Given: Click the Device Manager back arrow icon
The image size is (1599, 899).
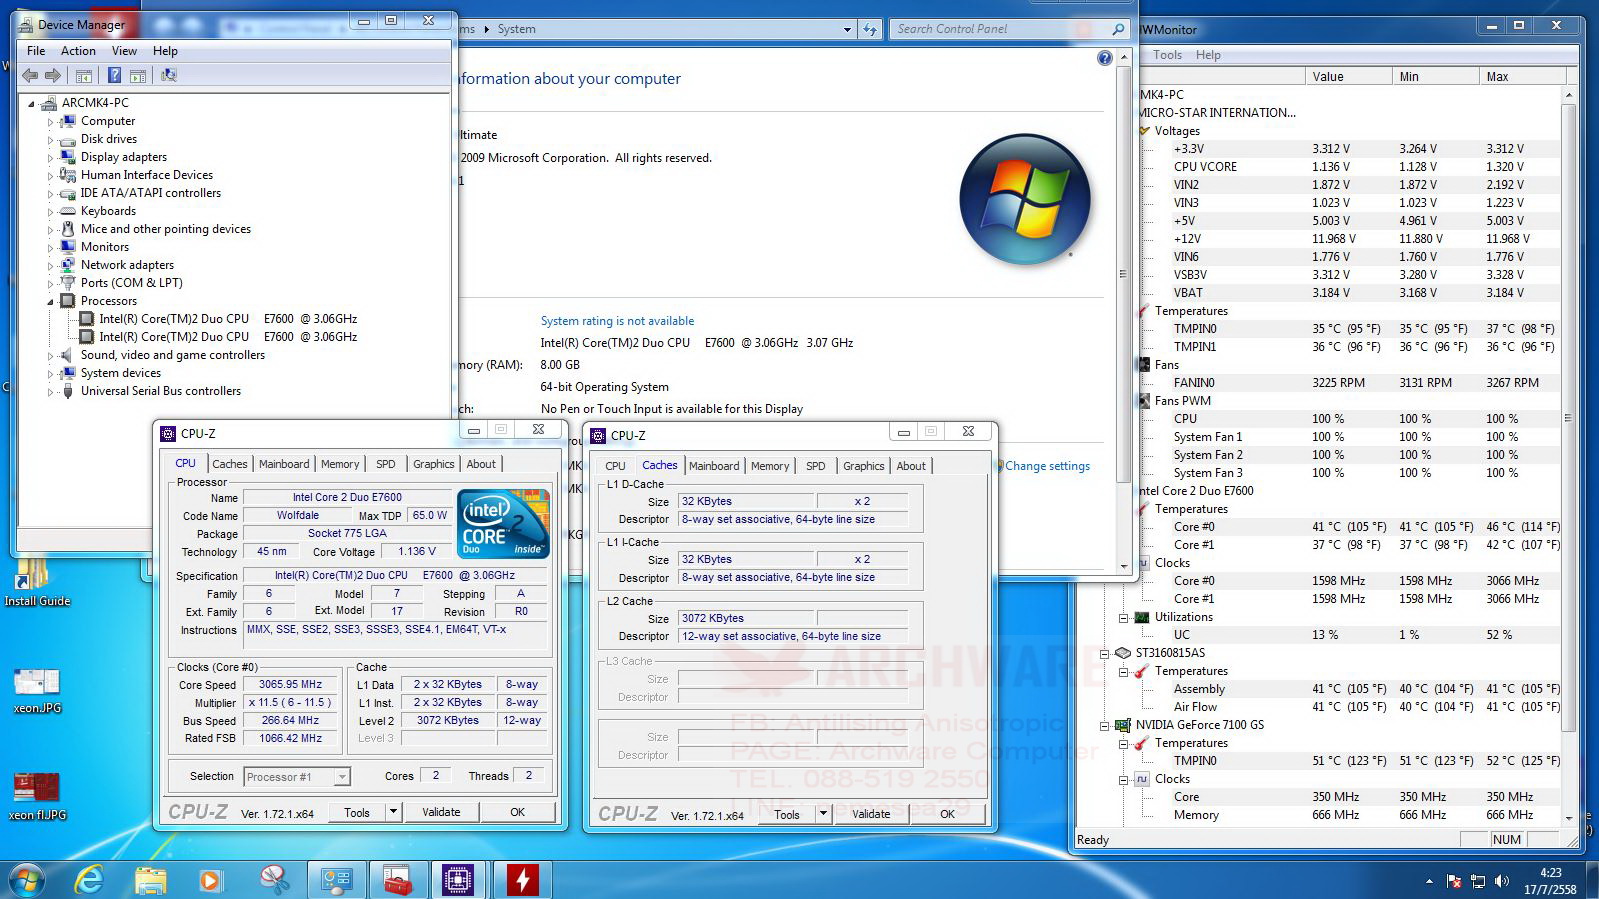Looking at the screenshot, I should (30, 75).
